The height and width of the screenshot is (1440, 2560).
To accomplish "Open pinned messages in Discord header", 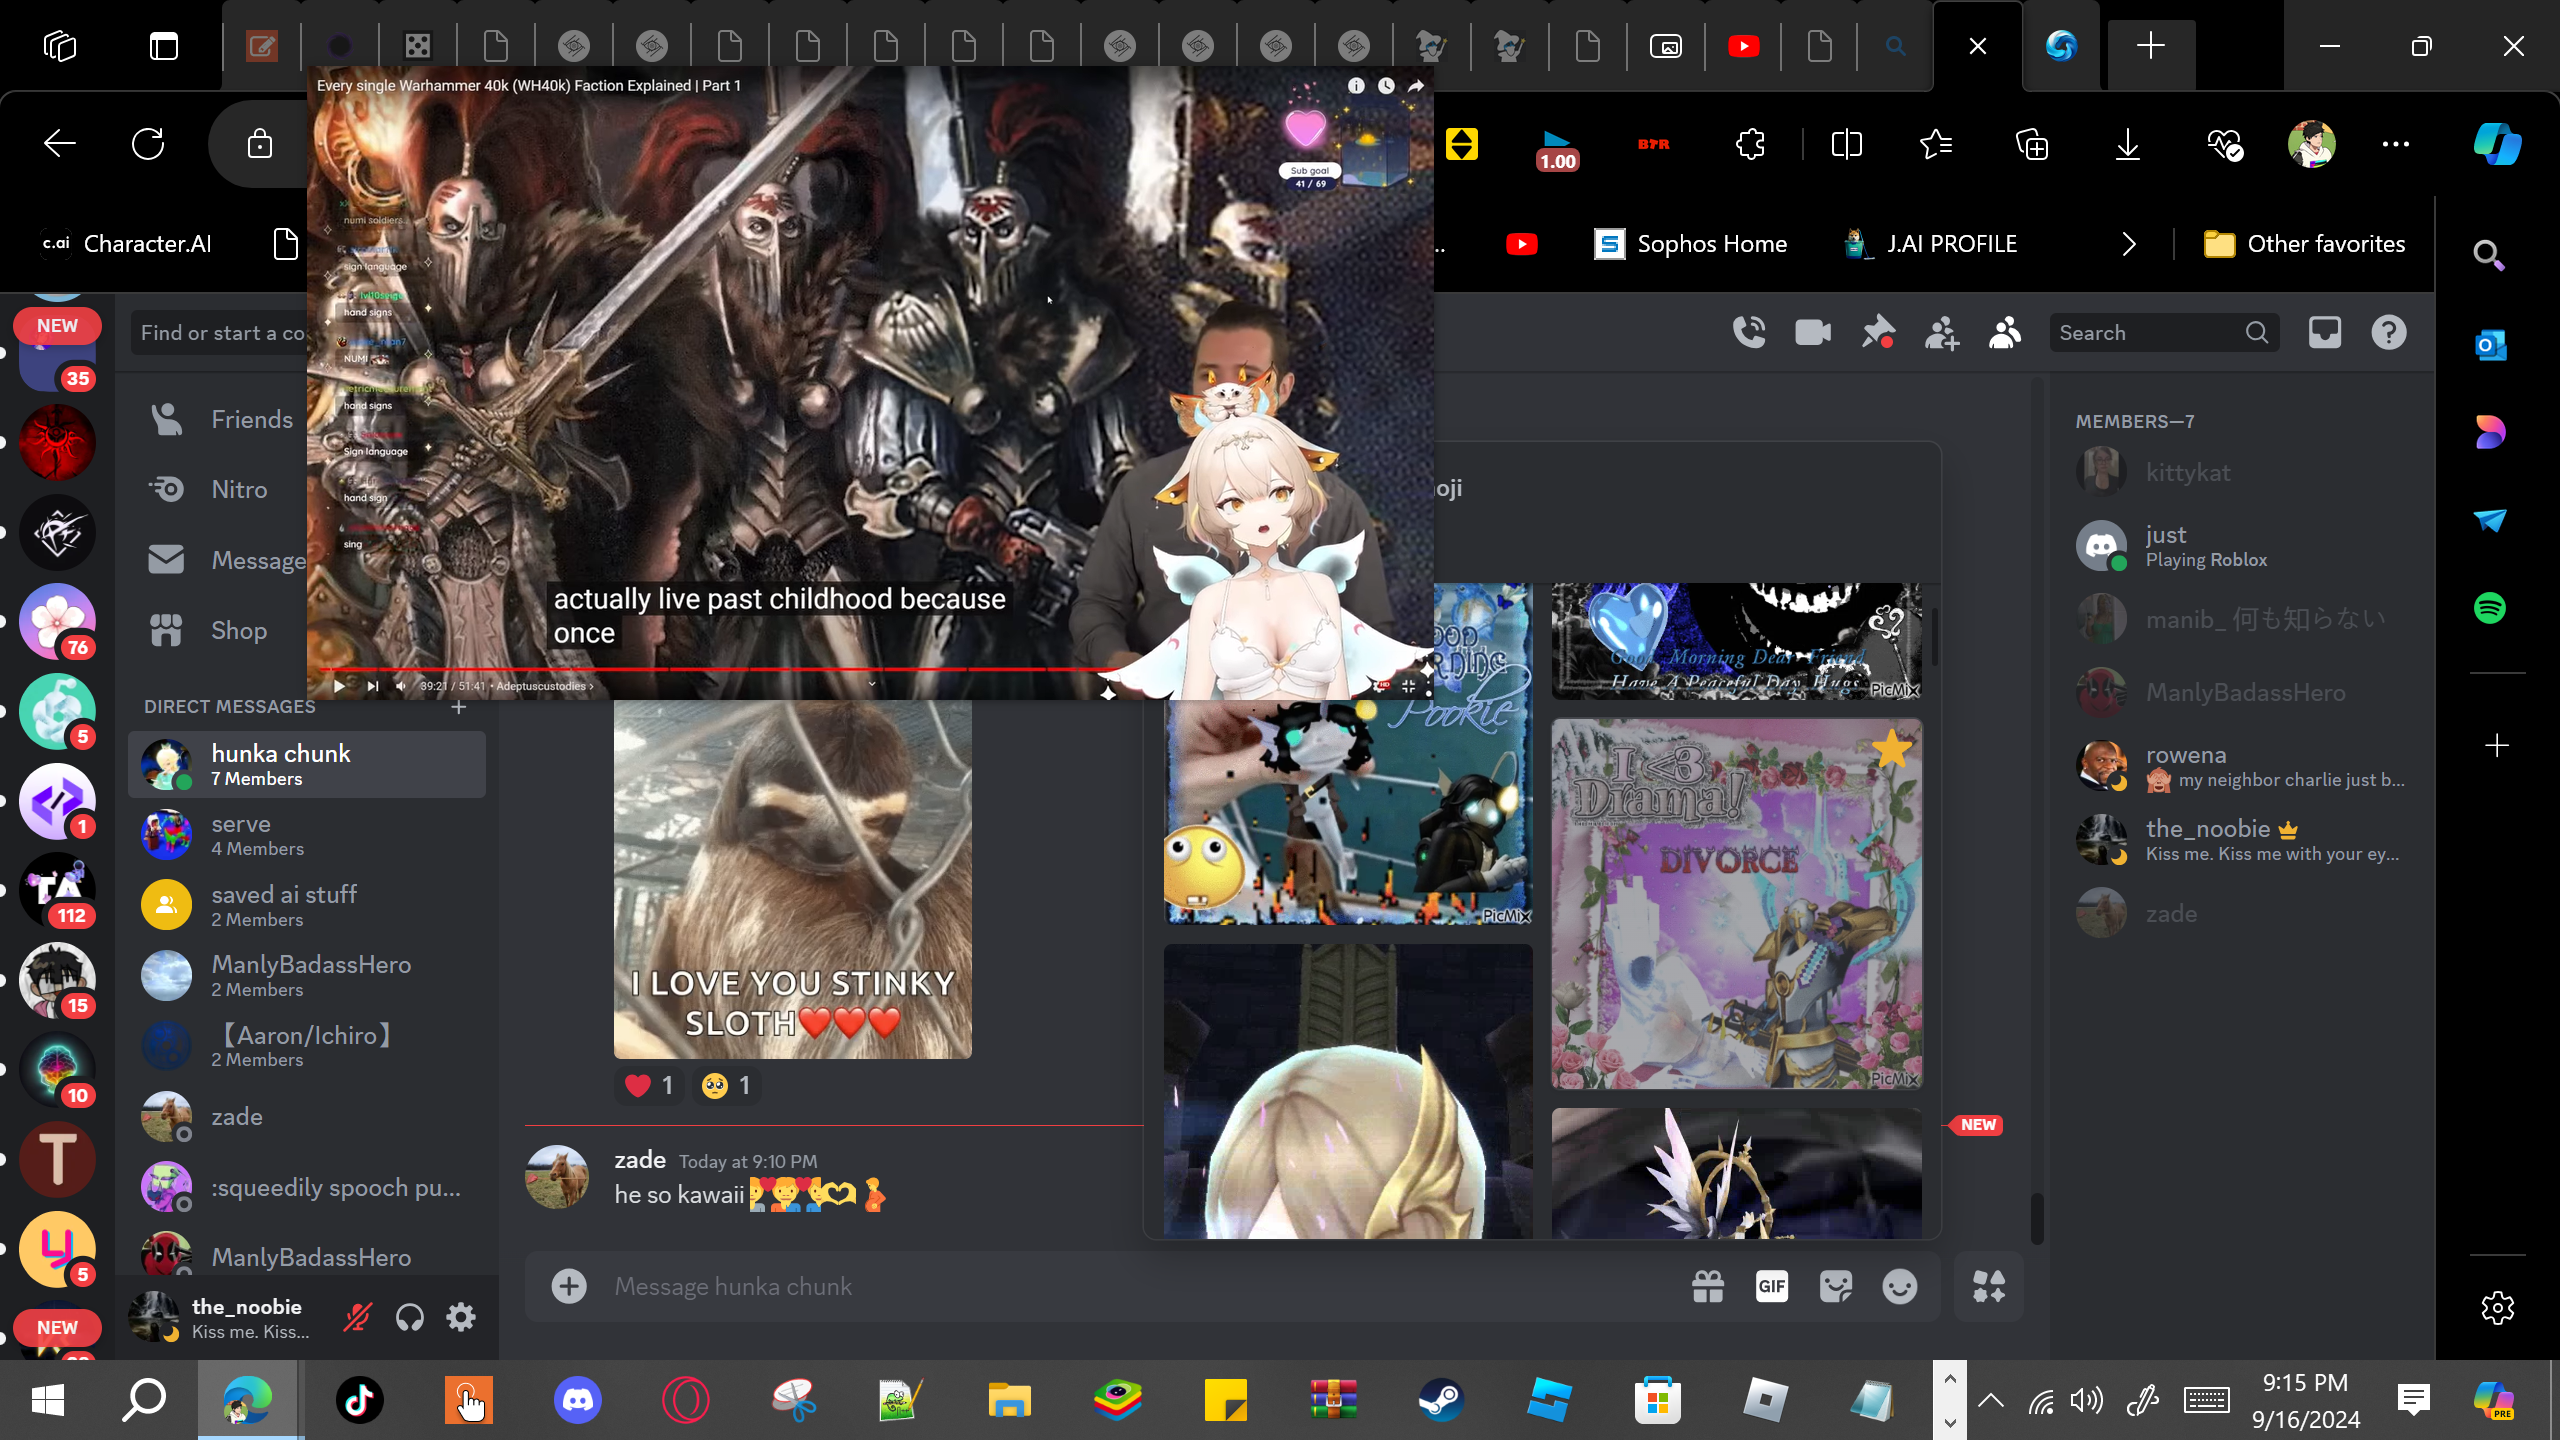I will pos(1878,332).
